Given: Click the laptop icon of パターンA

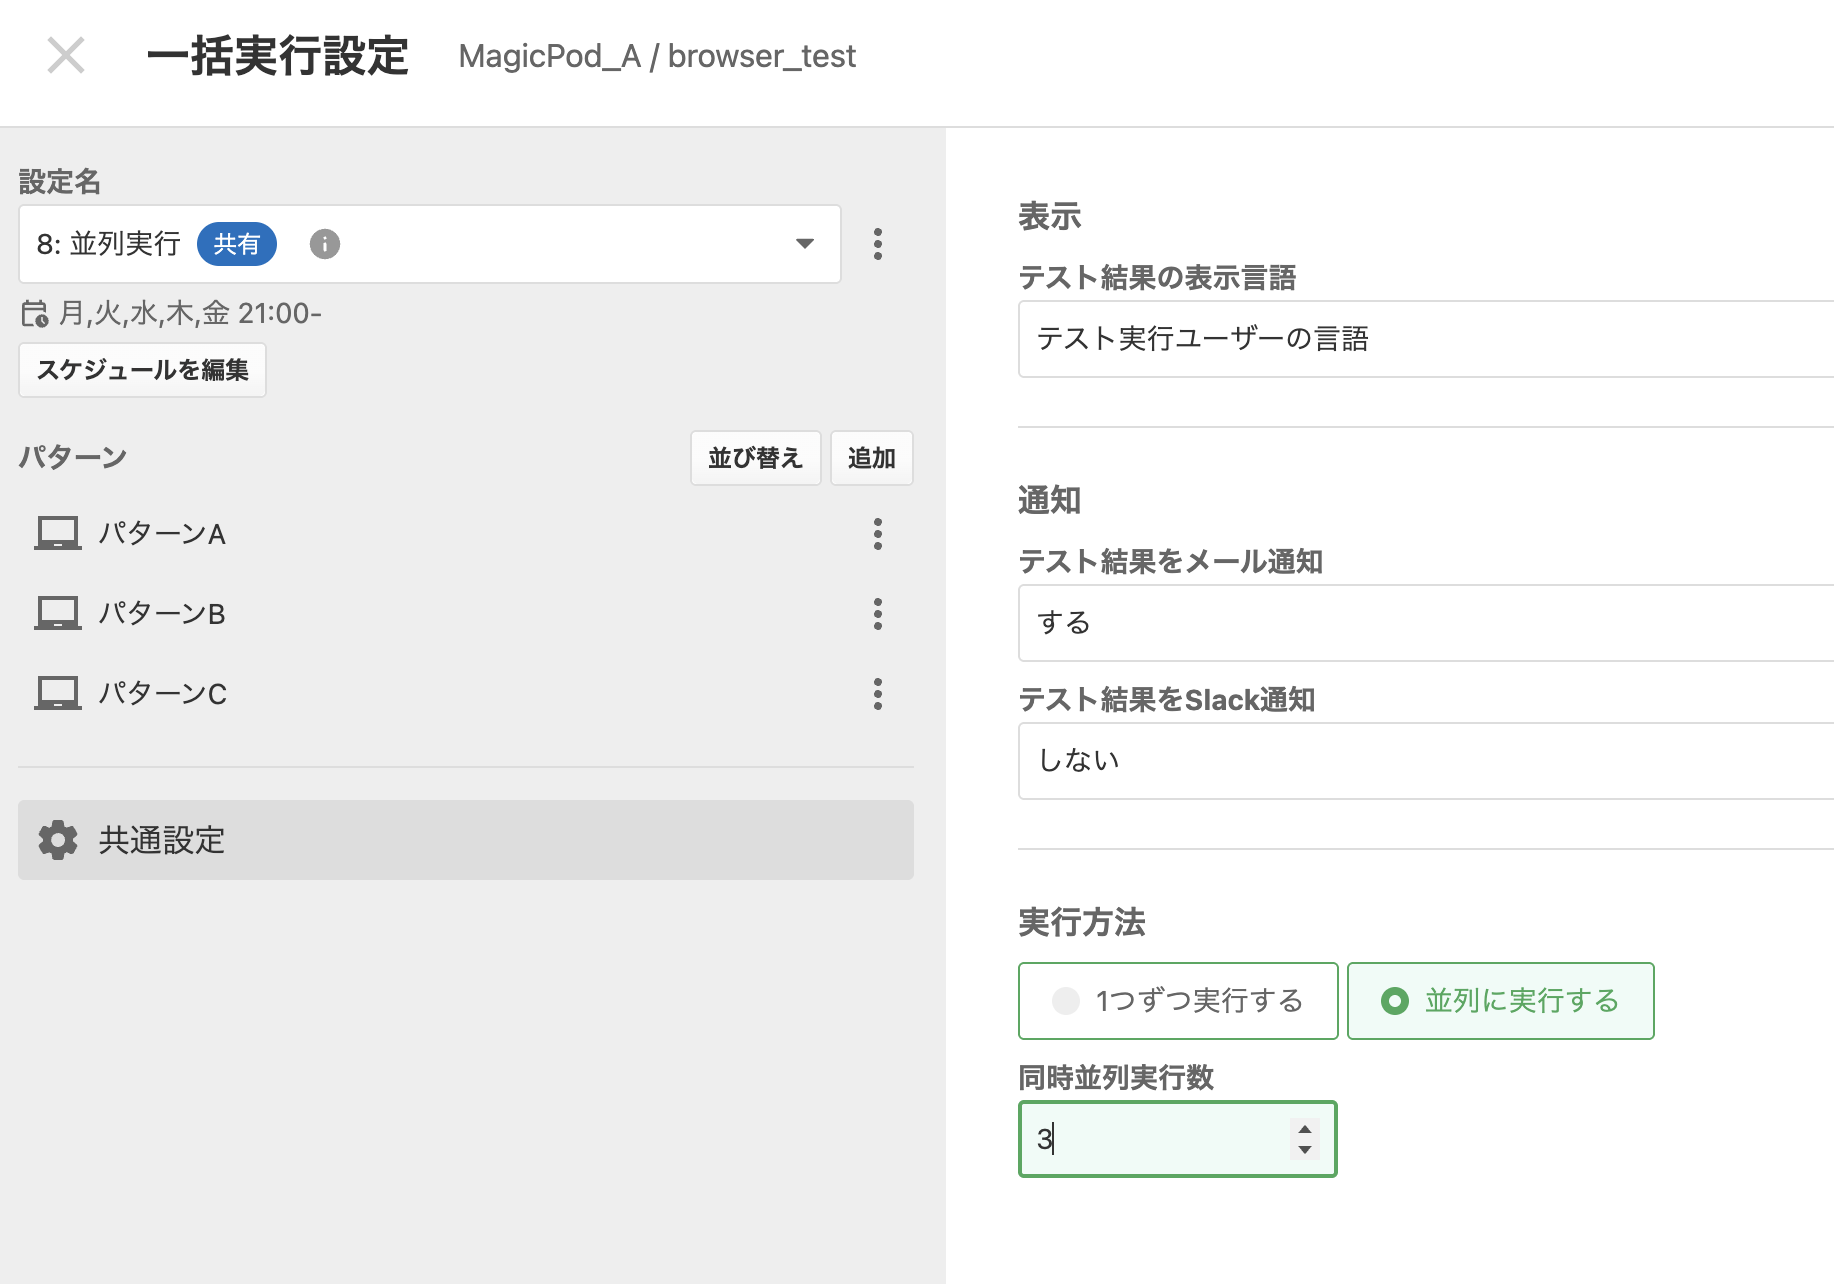Looking at the screenshot, I should pos(58,533).
